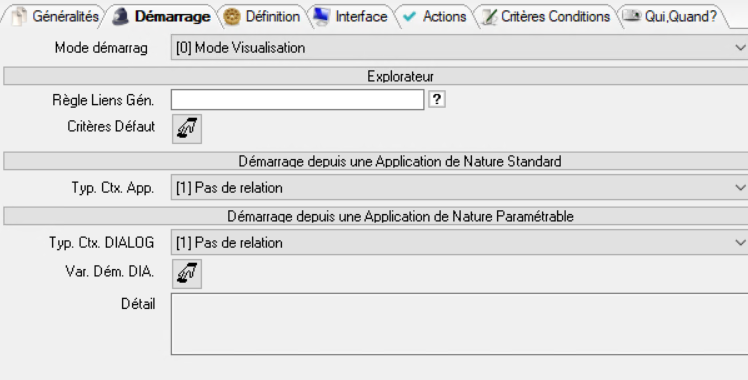Click the Généralités tab page icon
This screenshot has width=748, height=380.
[18, 17]
